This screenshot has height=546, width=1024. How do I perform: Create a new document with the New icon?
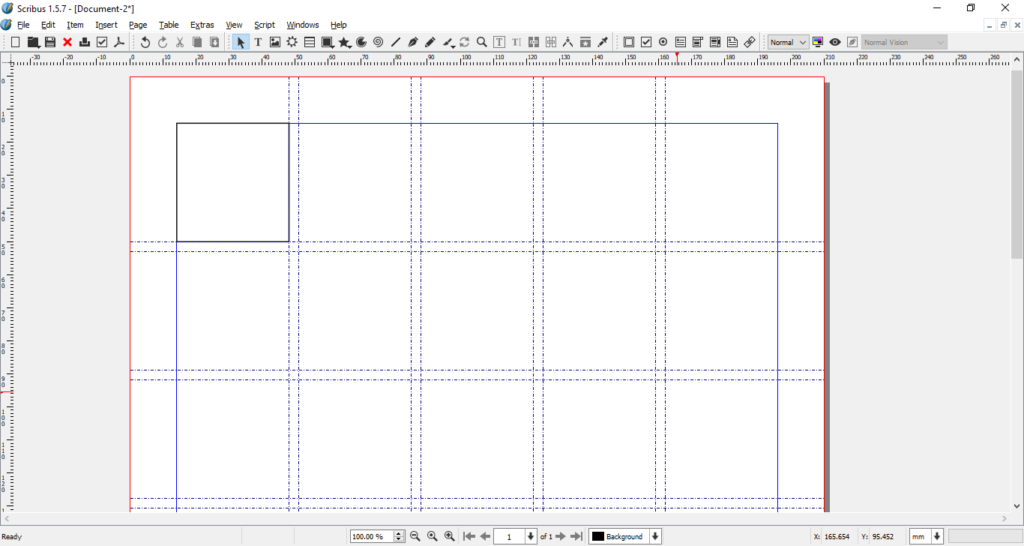tap(16, 42)
